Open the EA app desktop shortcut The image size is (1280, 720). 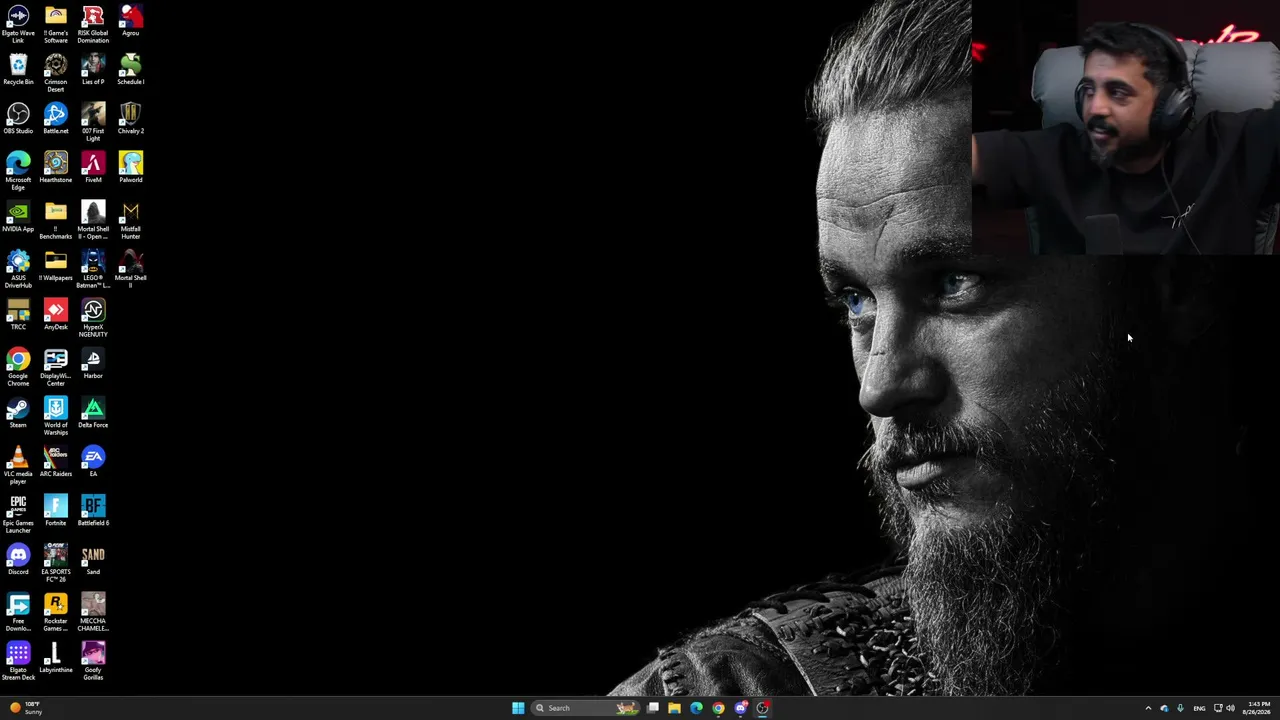pos(93,462)
